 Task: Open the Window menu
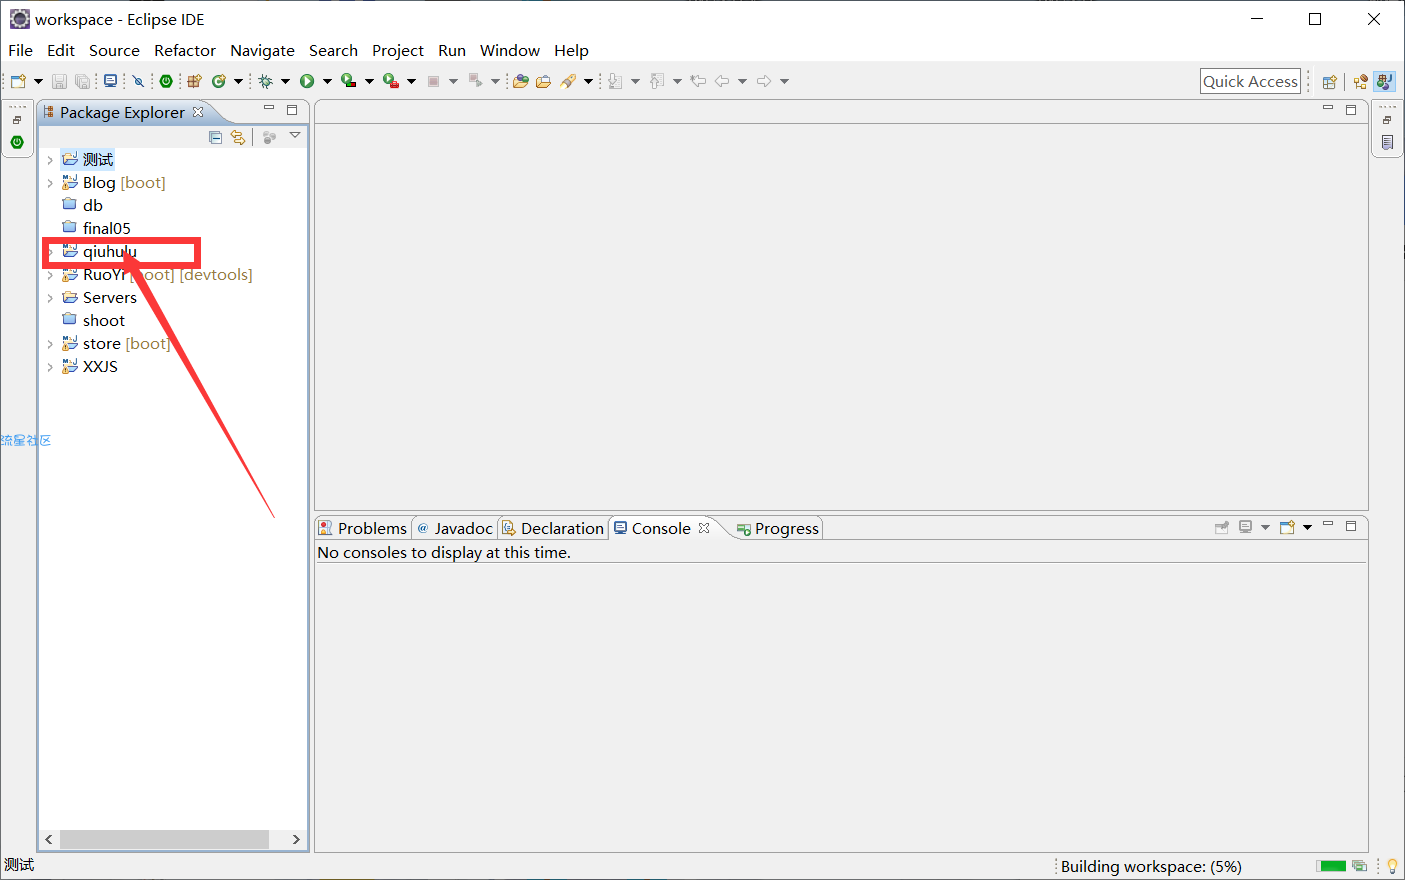510,50
